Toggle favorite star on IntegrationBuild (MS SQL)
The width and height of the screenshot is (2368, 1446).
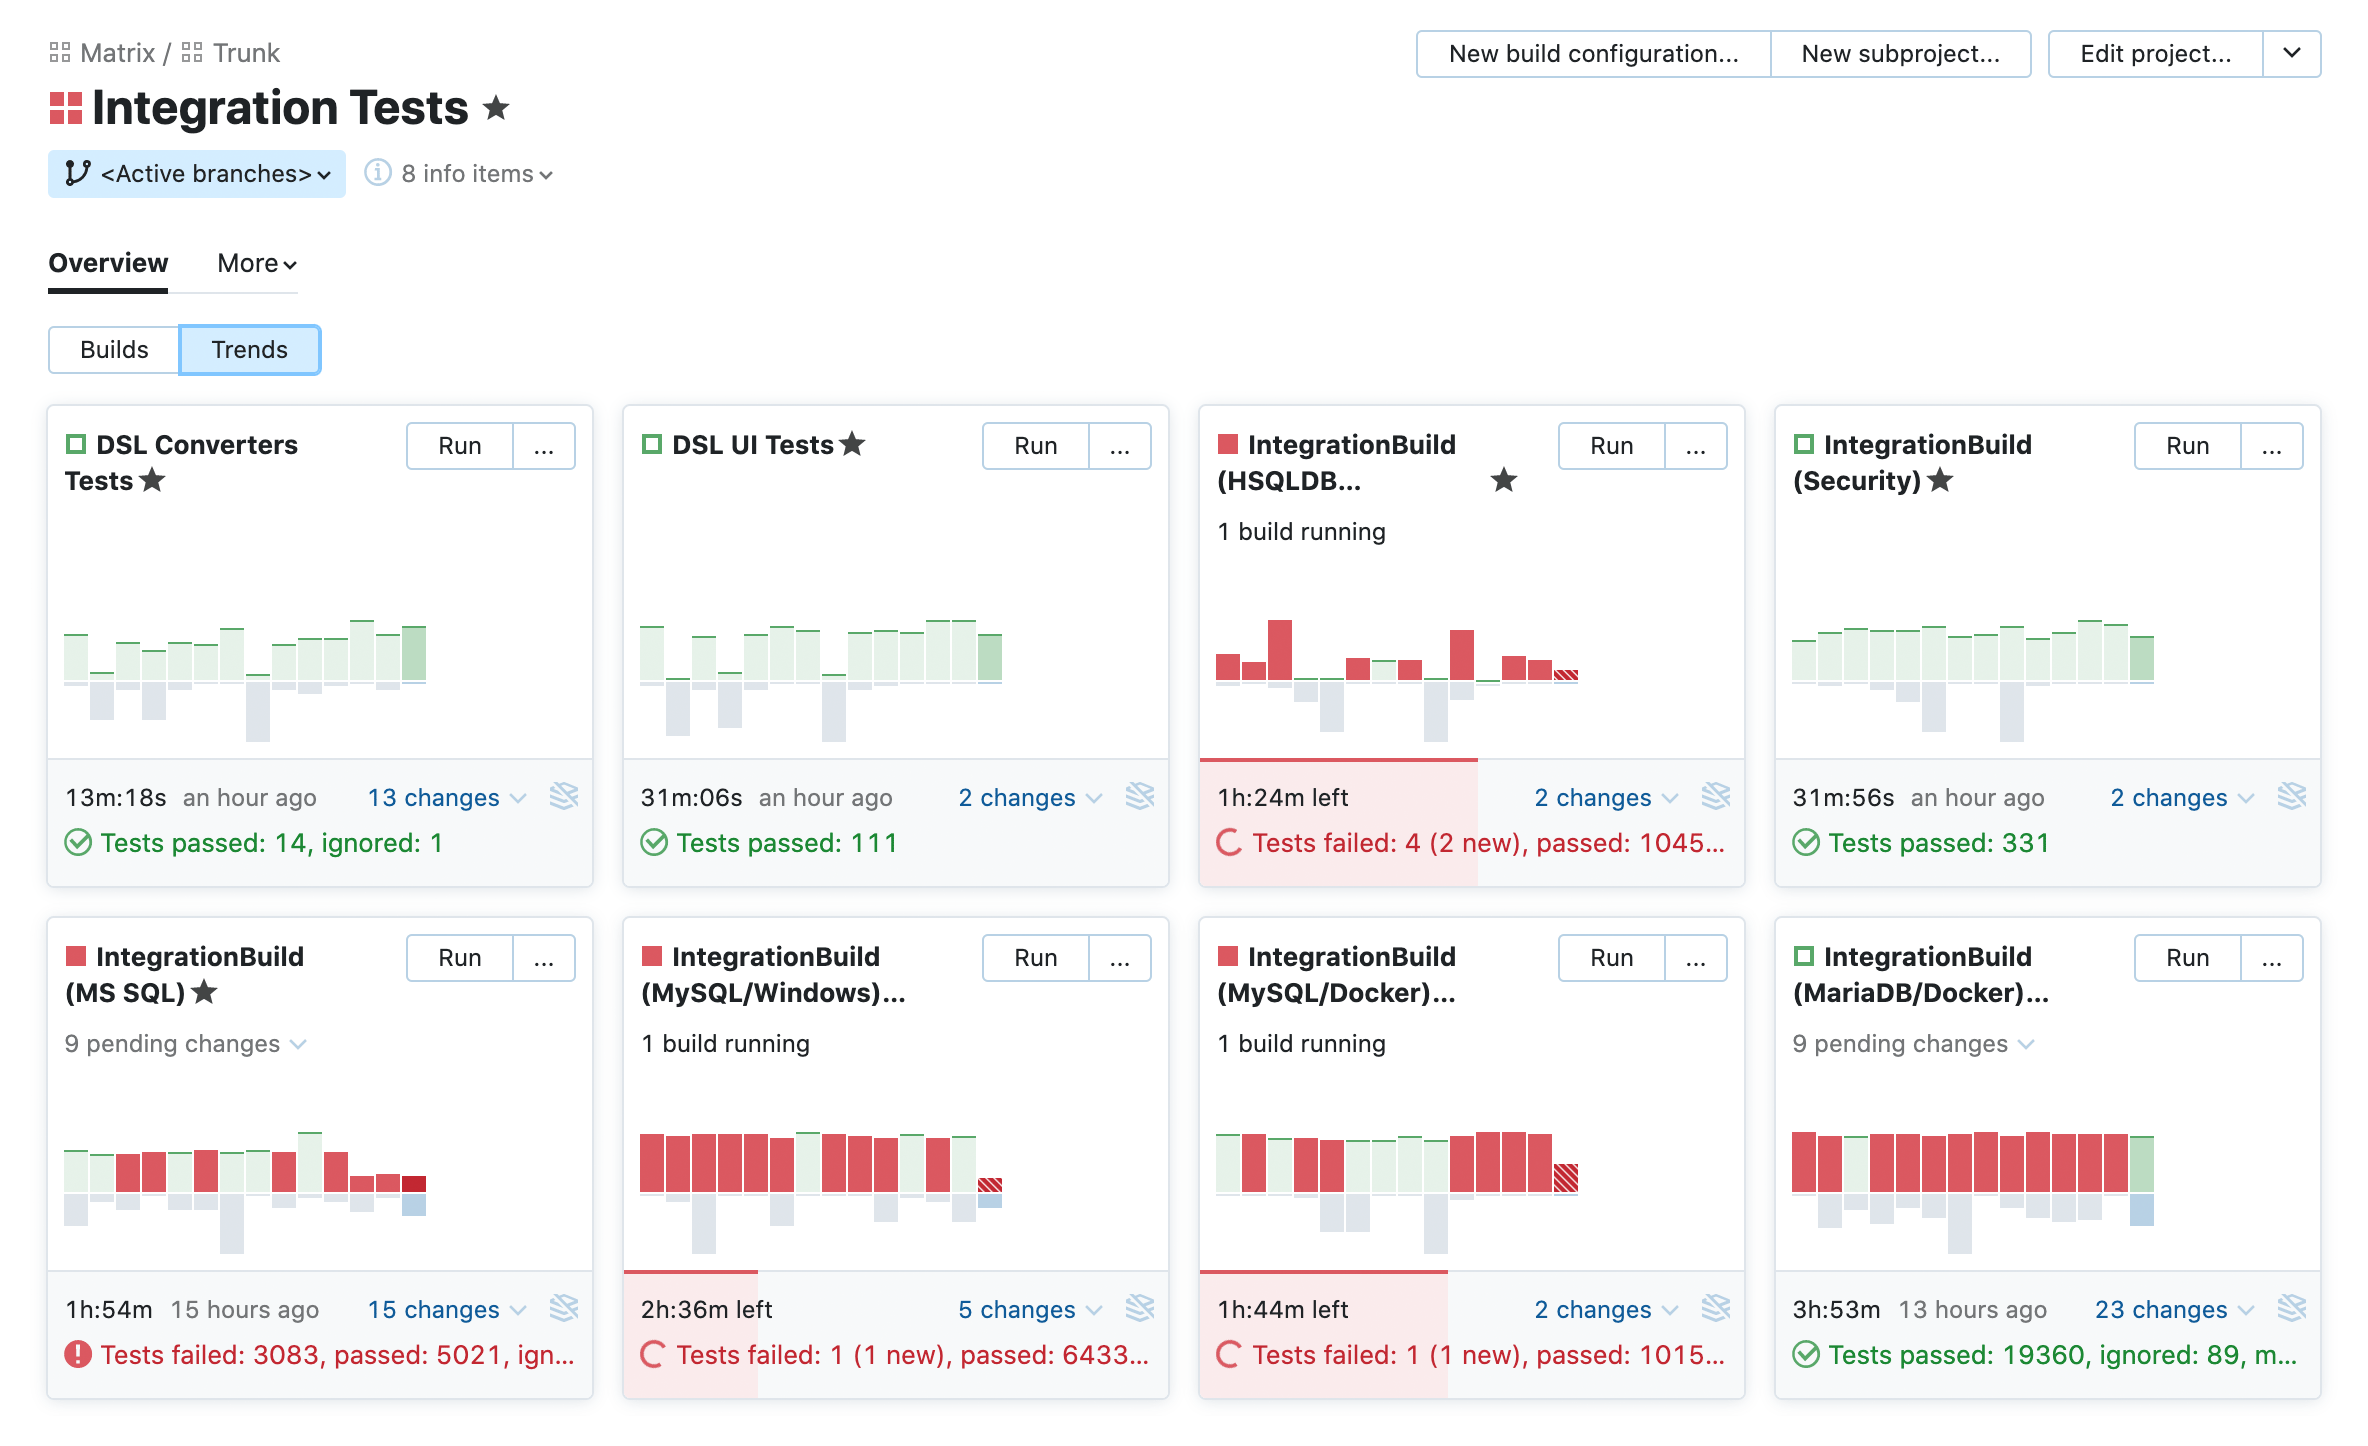[x=204, y=992]
